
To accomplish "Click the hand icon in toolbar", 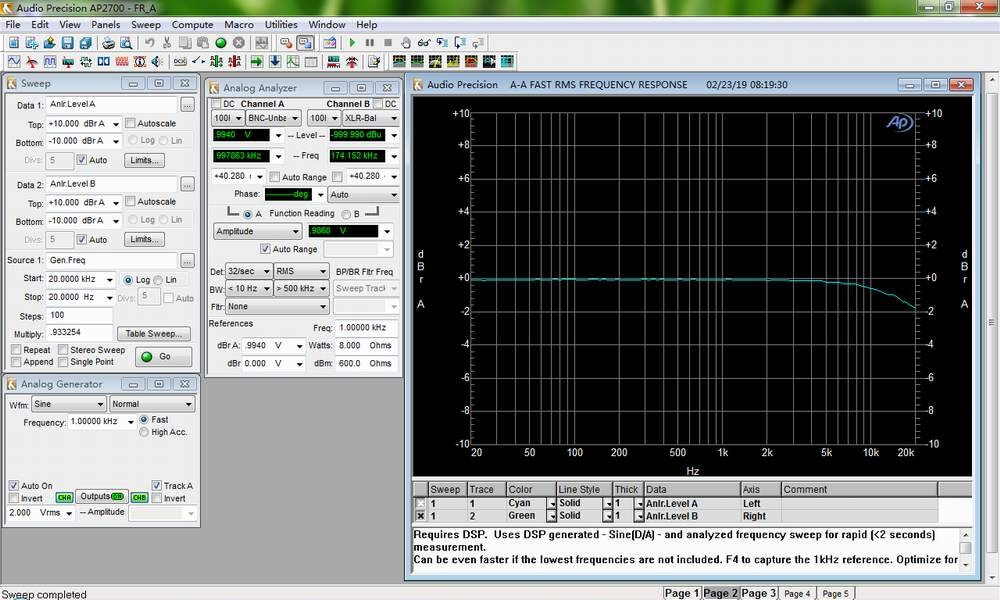I will tap(406, 43).
